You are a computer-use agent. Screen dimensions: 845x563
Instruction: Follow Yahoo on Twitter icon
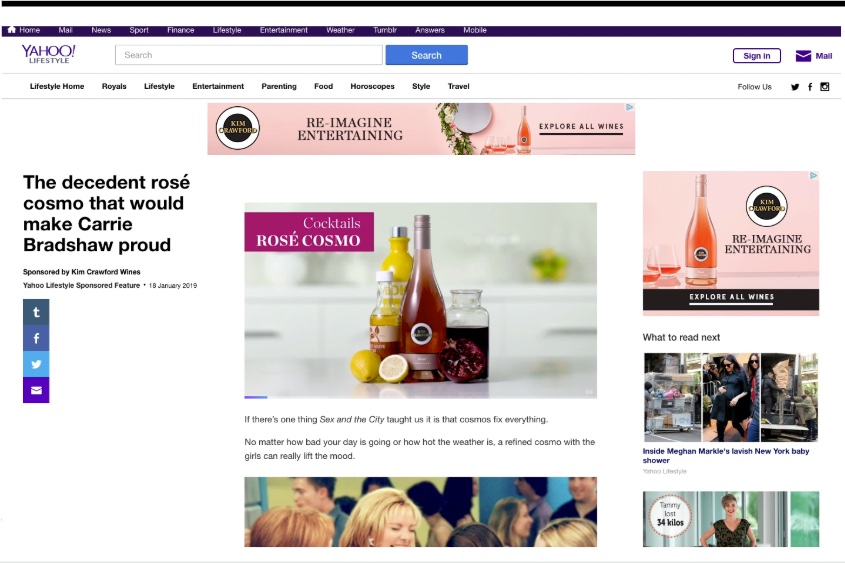pyautogui.click(x=795, y=87)
